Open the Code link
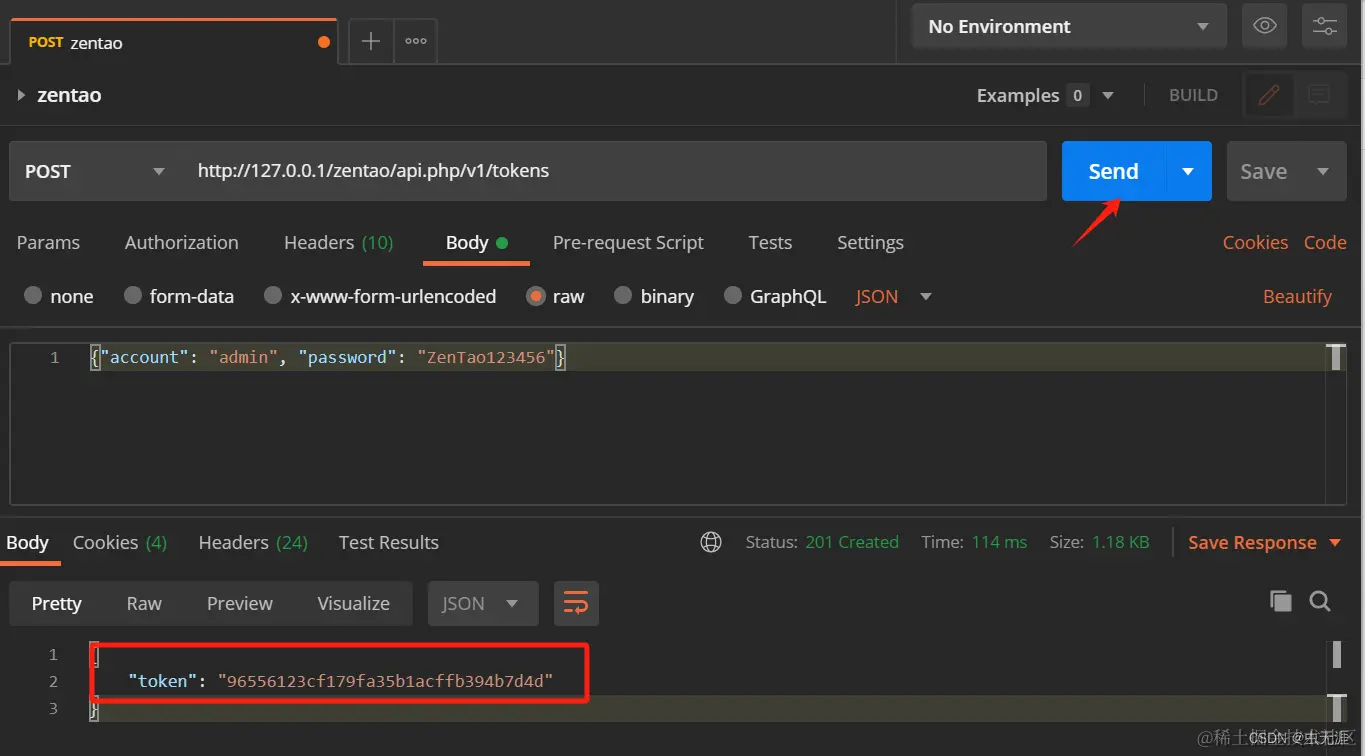 point(1325,242)
